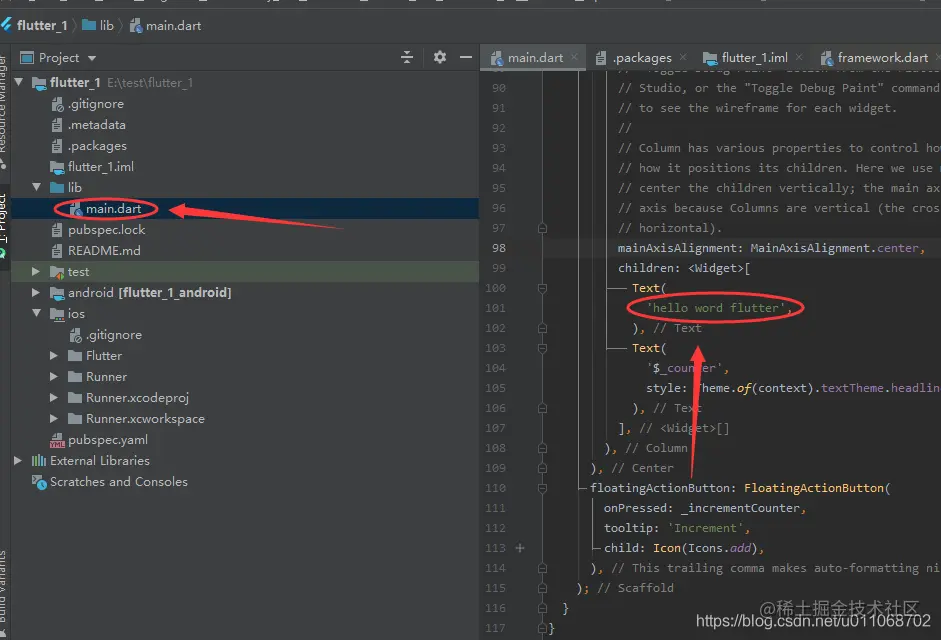Click the fold marker on line 100

pyautogui.click(x=543, y=288)
